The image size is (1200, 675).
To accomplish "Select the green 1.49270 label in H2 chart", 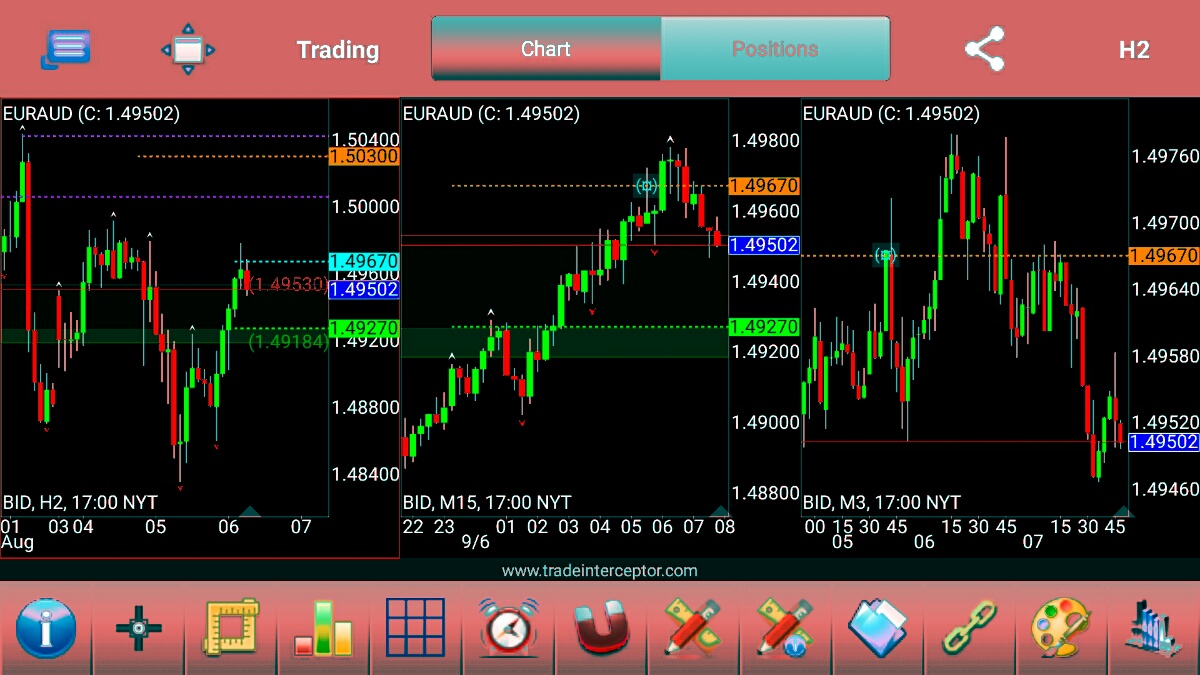I will [x=364, y=327].
